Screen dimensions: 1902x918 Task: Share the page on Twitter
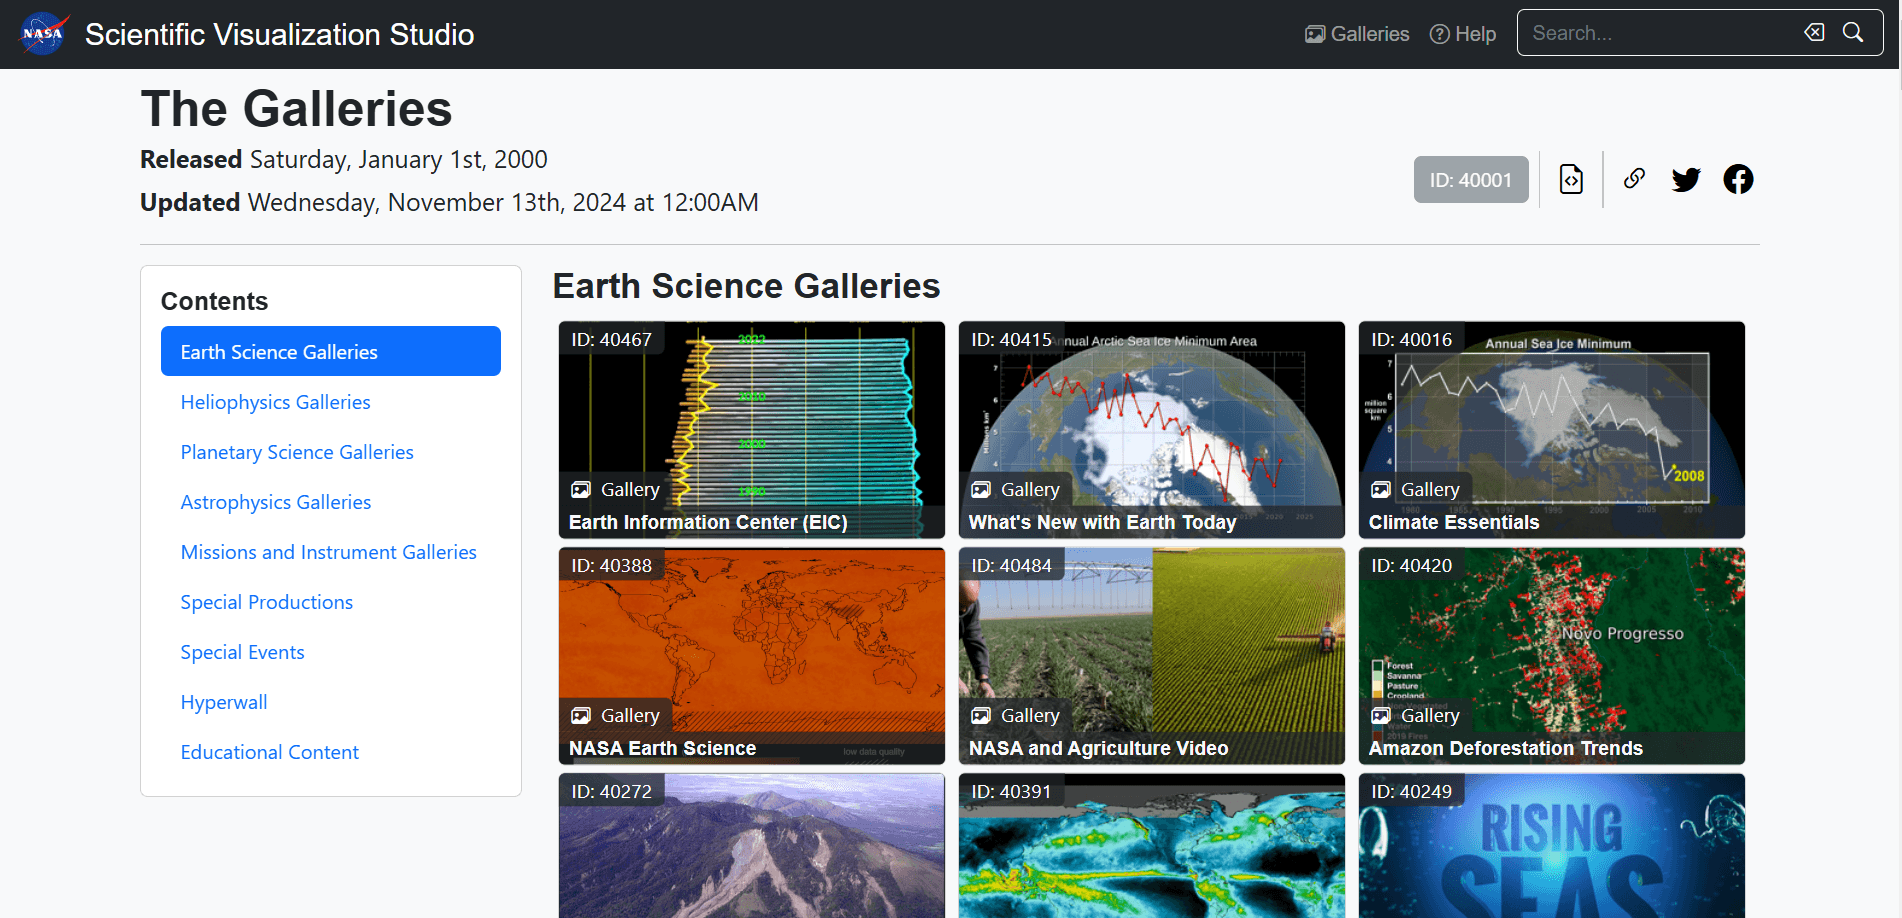(1686, 180)
